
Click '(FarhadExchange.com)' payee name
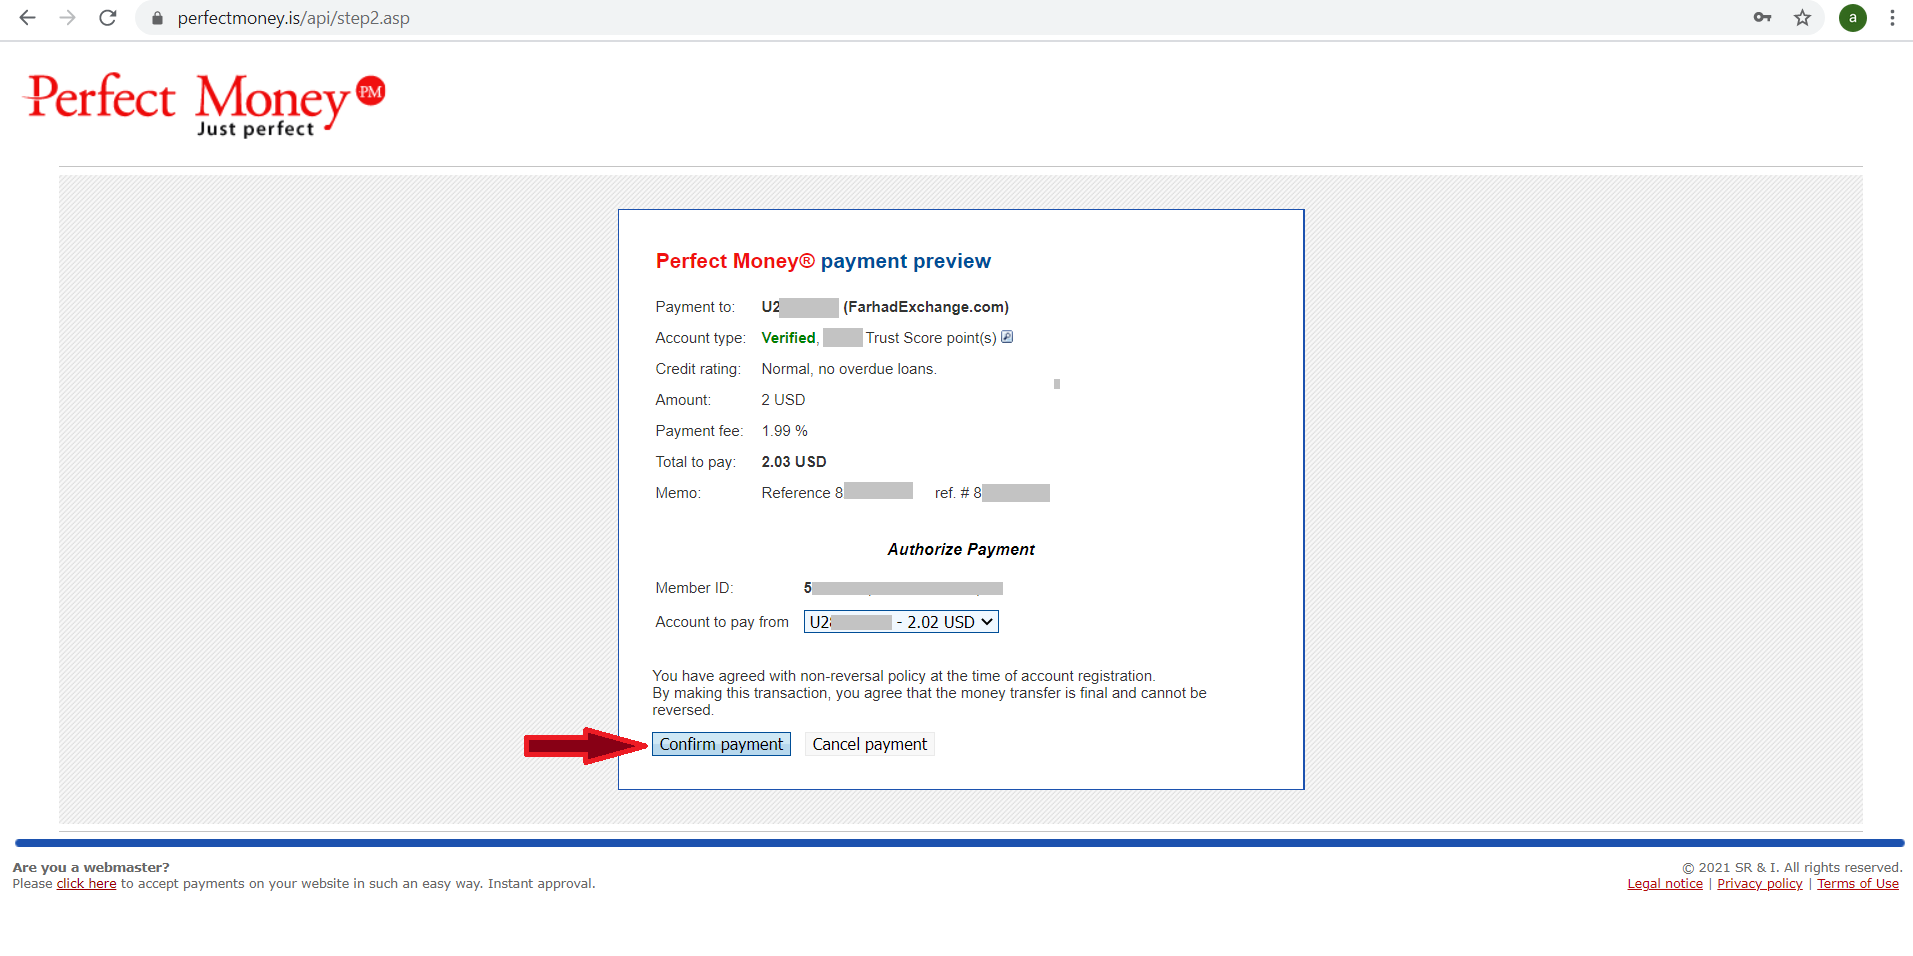coord(926,307)
